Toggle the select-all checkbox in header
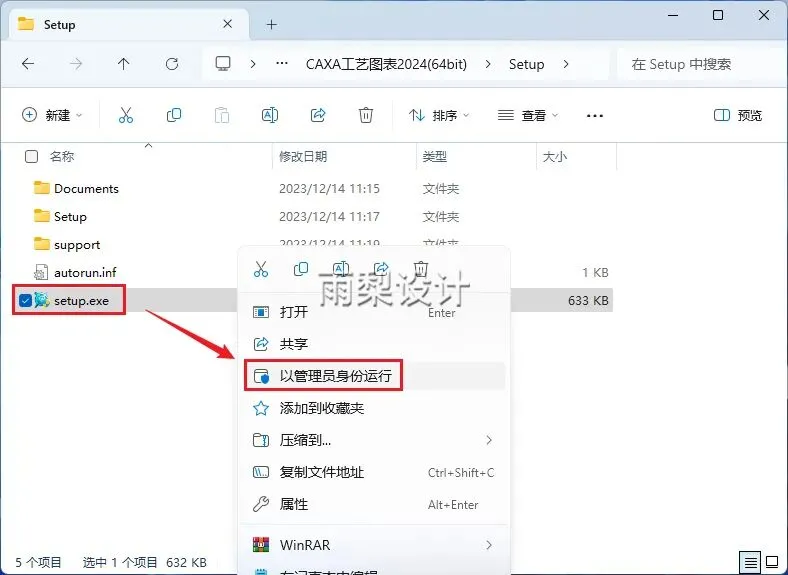The width and height of the screenshot is (788, 575). coord(31,156)
